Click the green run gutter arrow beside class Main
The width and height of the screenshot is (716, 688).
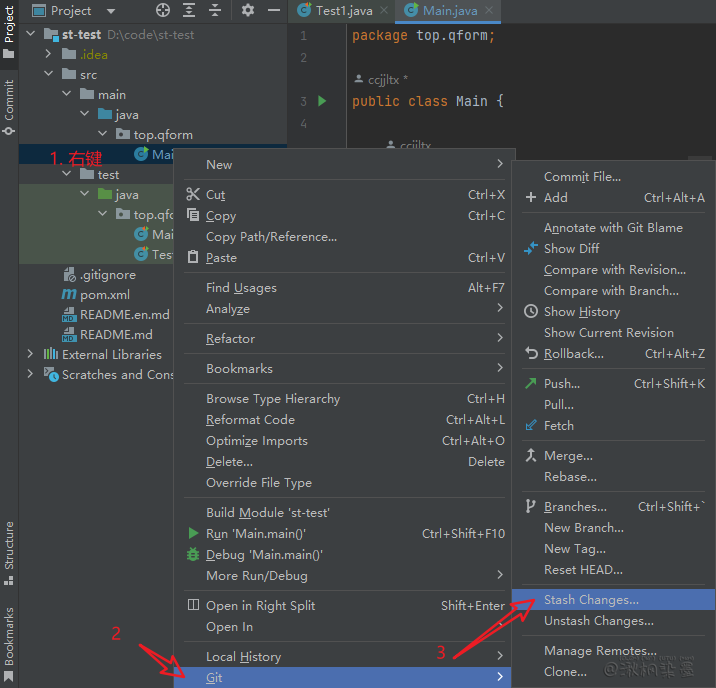(322, 101)
